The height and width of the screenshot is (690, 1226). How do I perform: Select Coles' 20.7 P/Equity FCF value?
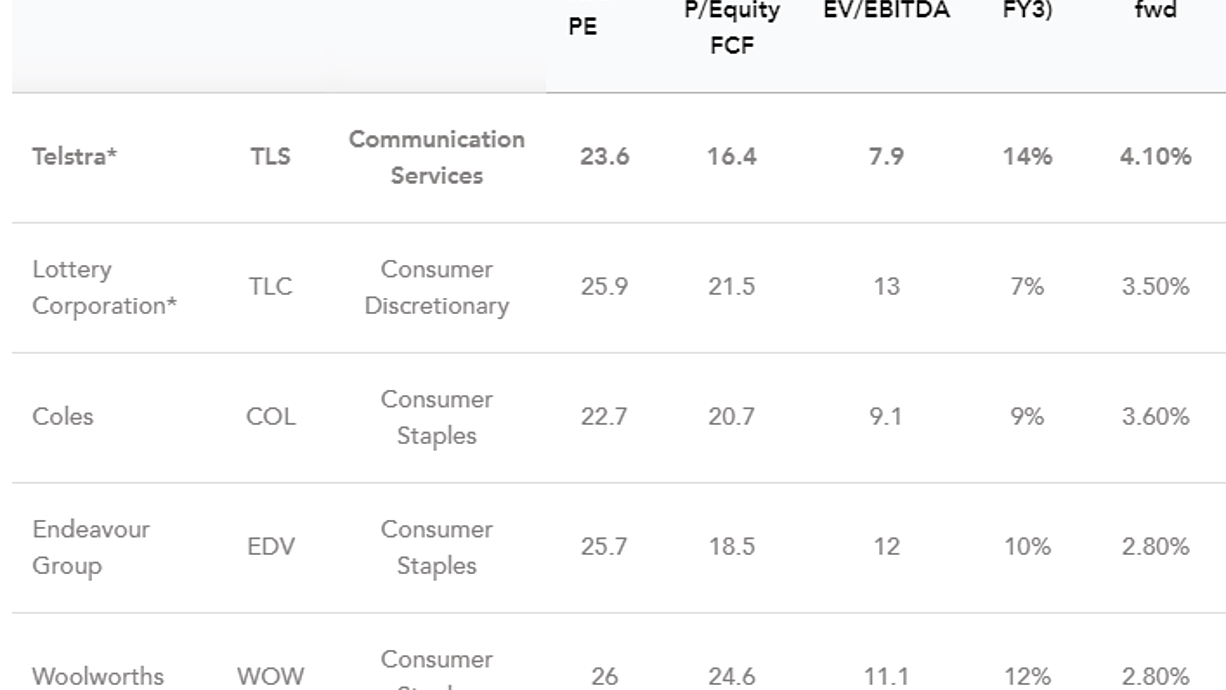tap(732, 417)
